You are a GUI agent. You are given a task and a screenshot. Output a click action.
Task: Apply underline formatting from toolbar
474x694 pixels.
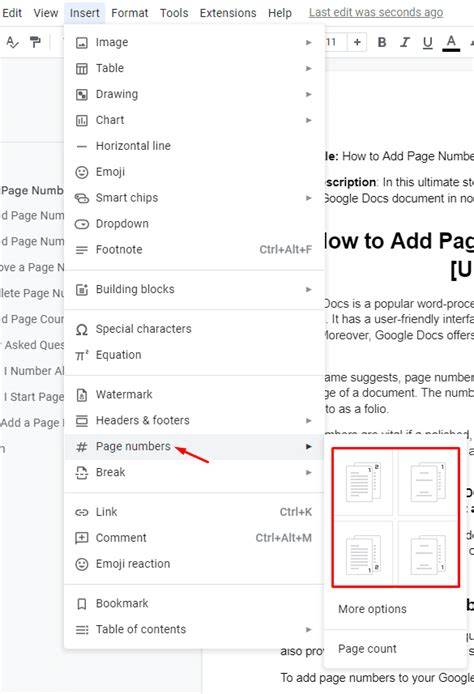pos(428,42)
